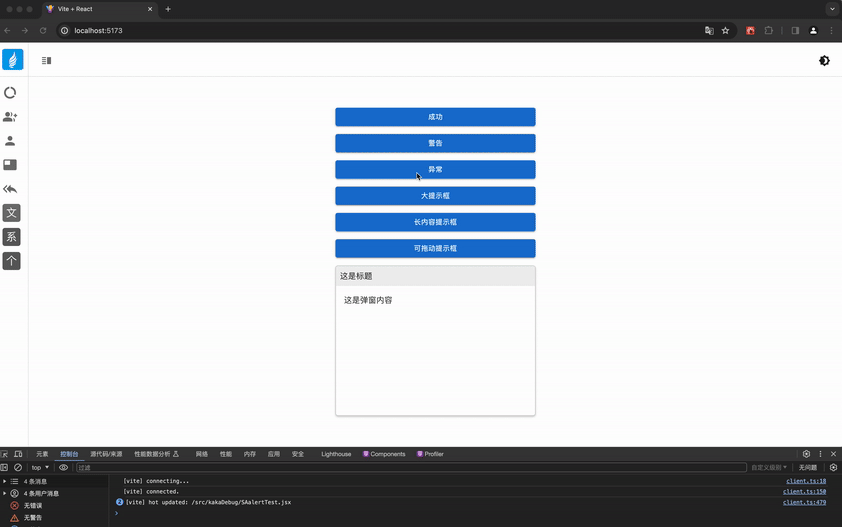
Task: Open the reply-all arrows sidebar icon
Action: point(10,189)
